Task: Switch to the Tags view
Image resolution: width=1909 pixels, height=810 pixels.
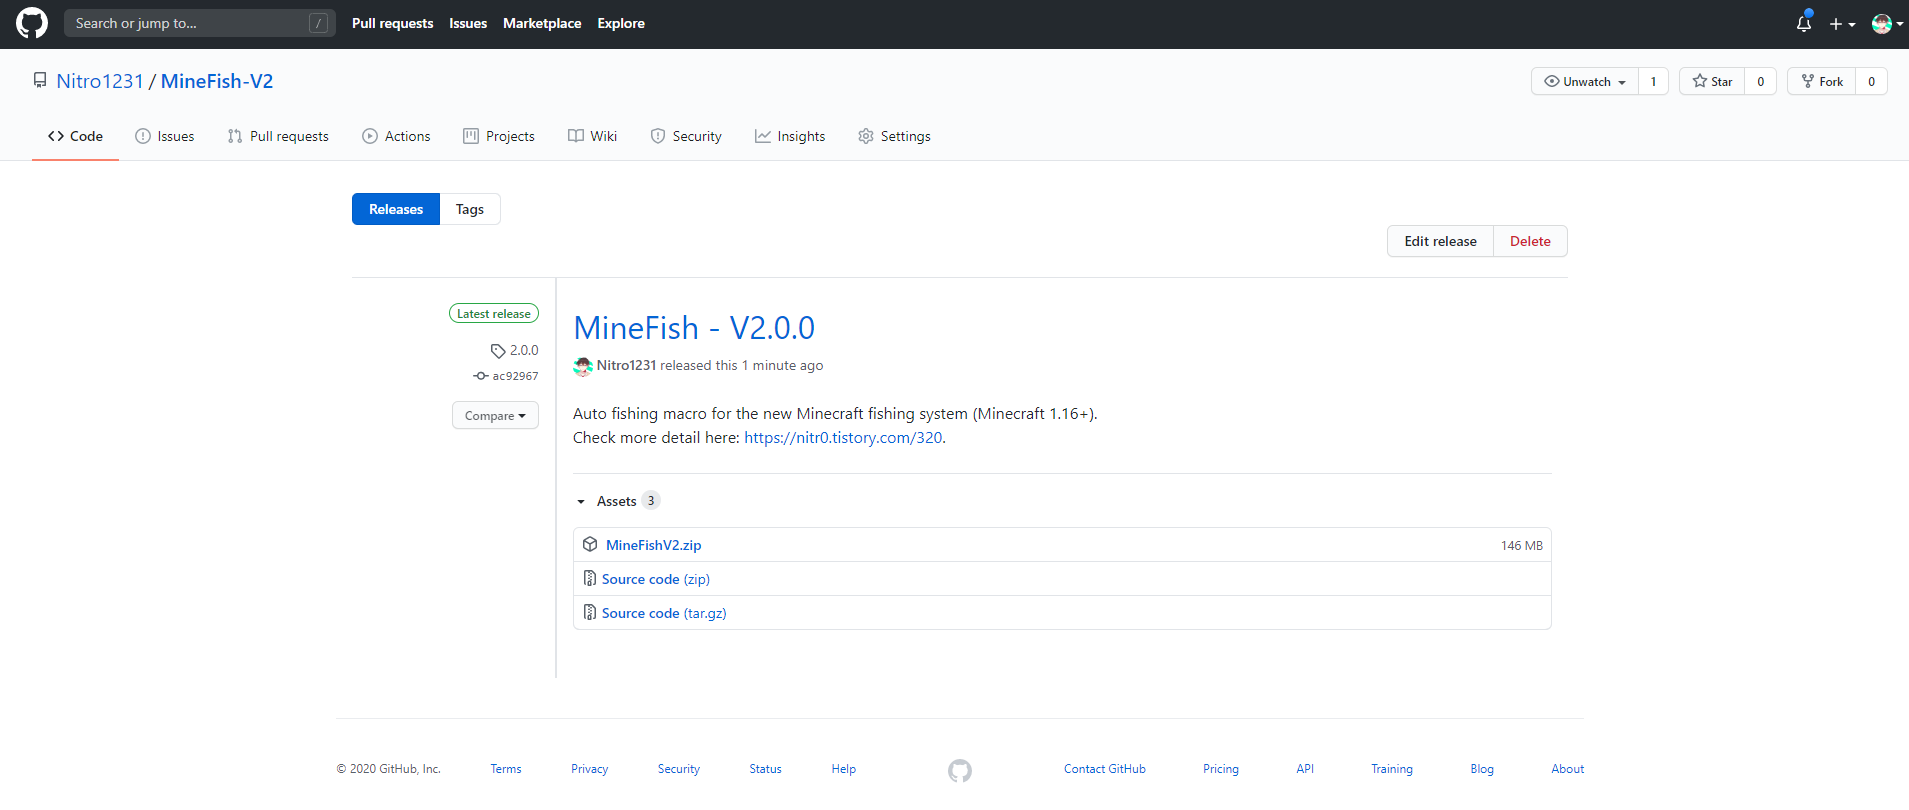Action: click(470, 209)
